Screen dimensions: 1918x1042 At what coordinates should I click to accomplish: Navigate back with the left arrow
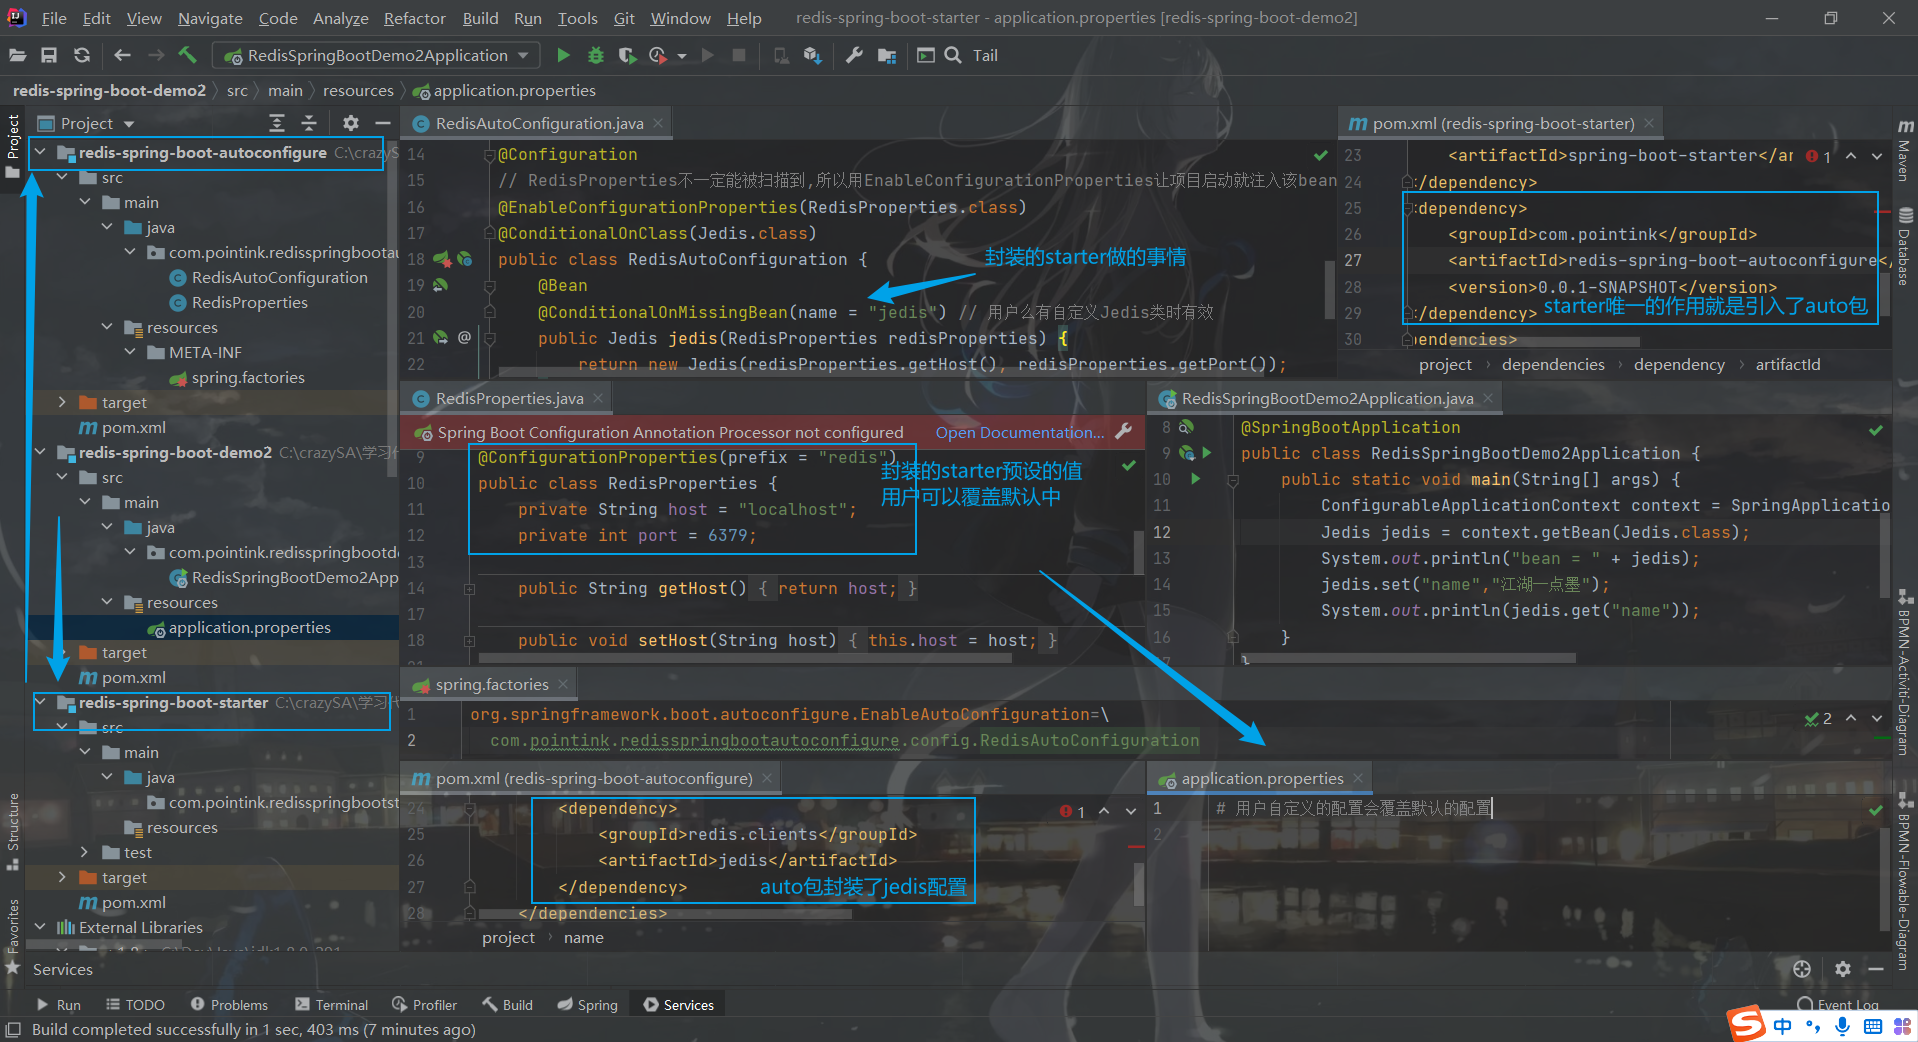coord(122,56)
